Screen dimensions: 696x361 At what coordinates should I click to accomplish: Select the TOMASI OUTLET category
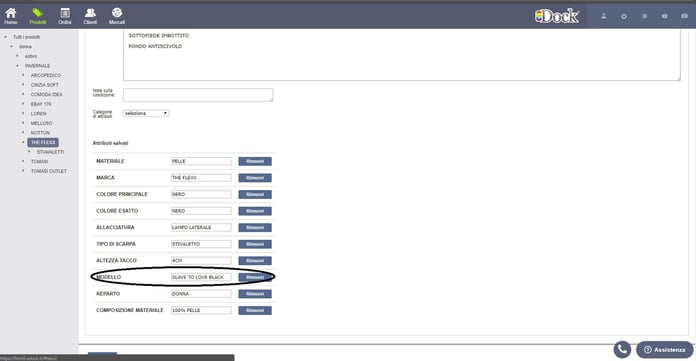tap(49, 171)
